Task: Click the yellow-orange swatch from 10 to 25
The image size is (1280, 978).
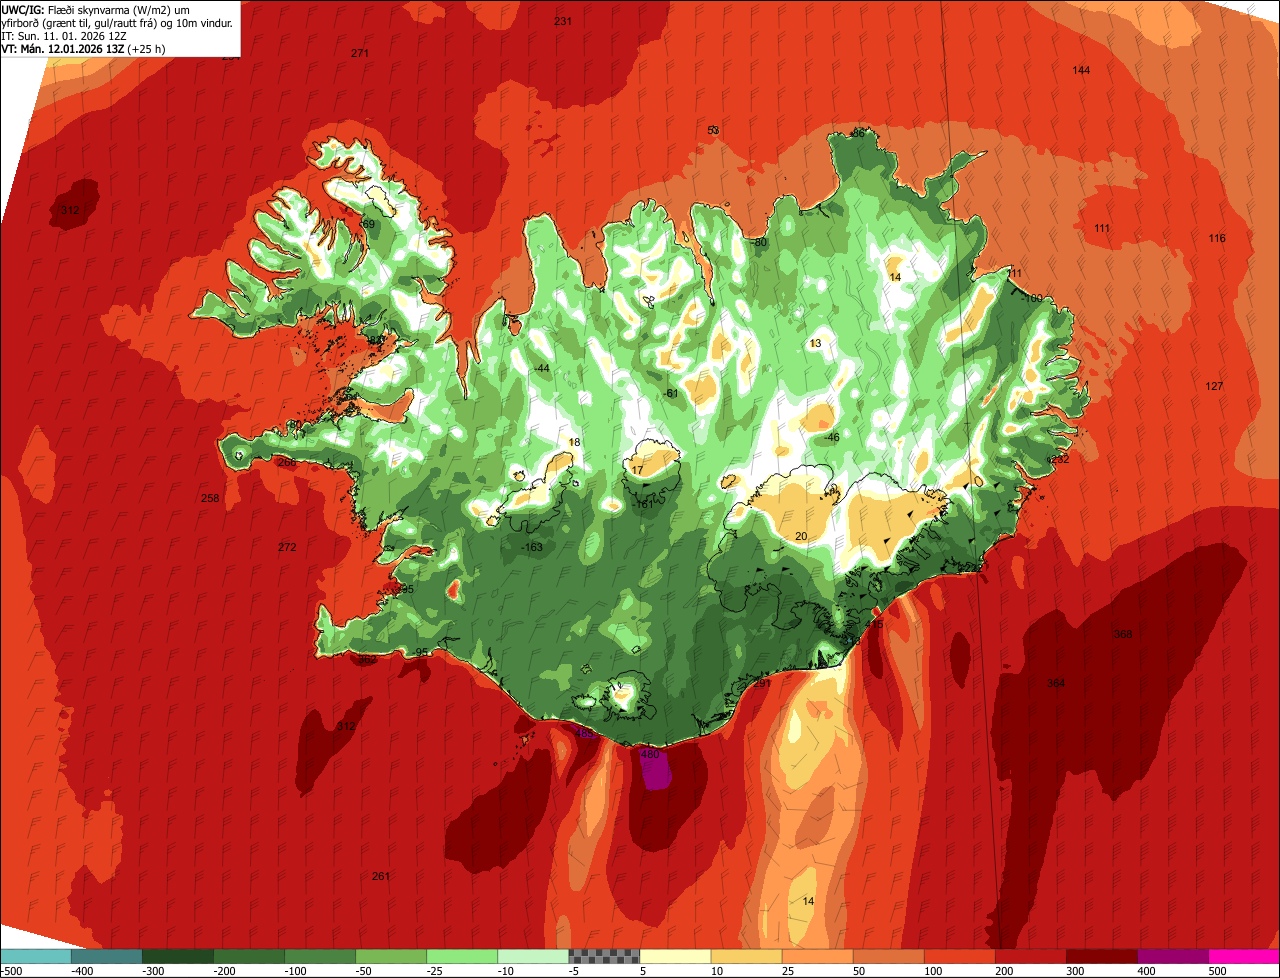Action: coord(746,956)
